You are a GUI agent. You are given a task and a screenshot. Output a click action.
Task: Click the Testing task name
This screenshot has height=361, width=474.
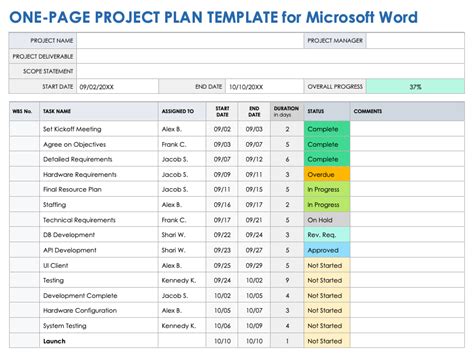tap(53, 280)
